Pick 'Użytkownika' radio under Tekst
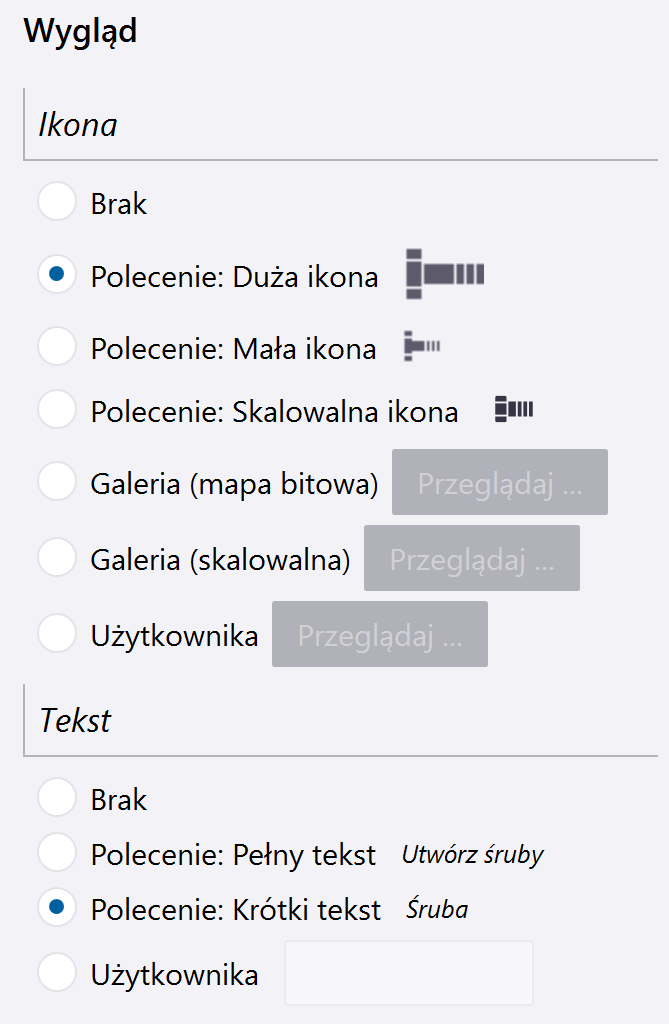 [x=57, y=973]
